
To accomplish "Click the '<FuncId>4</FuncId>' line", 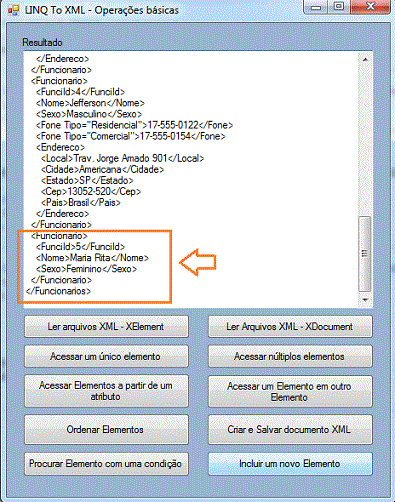I will [x=80, y=92].
